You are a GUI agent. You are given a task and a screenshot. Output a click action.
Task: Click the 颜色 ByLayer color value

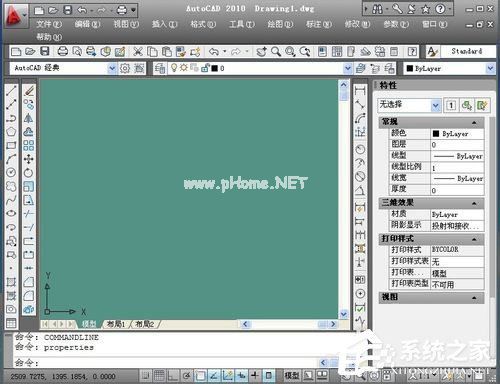tap(457, 134)
